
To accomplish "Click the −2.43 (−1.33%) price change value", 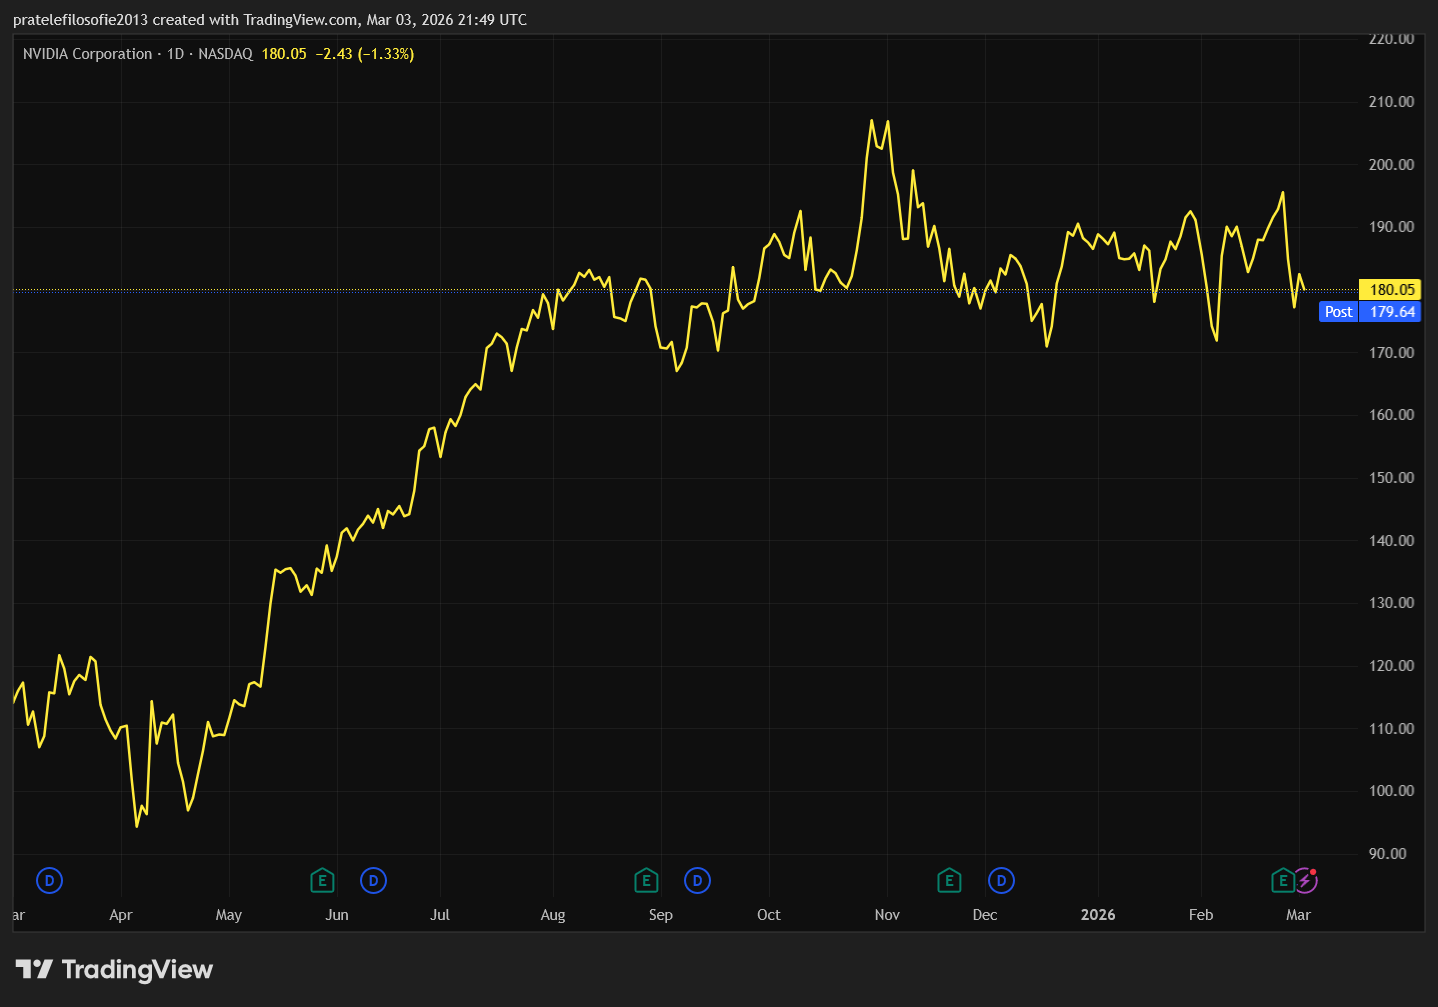I will [x=364, y=54].
